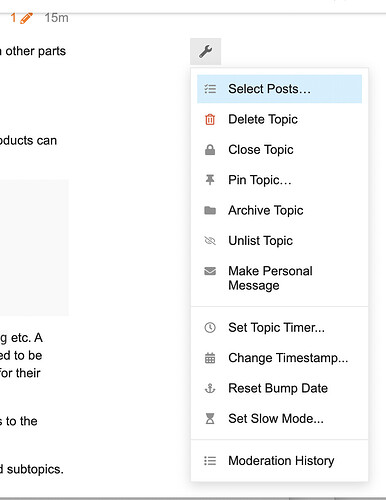Select Archive Topic in the menu
The height and width of the screenshot is (500, 386).
point(279,210)
